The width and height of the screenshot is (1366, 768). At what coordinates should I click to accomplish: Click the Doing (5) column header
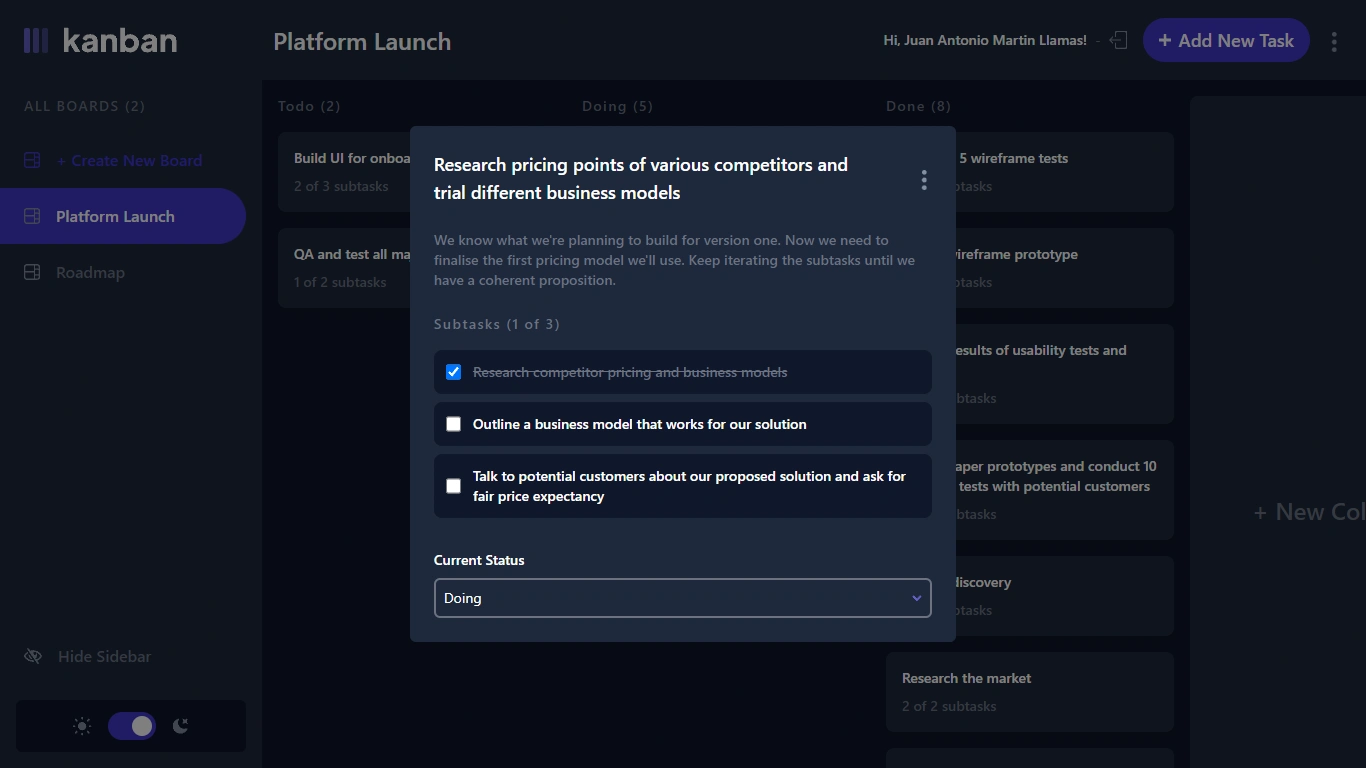[617, 106]
